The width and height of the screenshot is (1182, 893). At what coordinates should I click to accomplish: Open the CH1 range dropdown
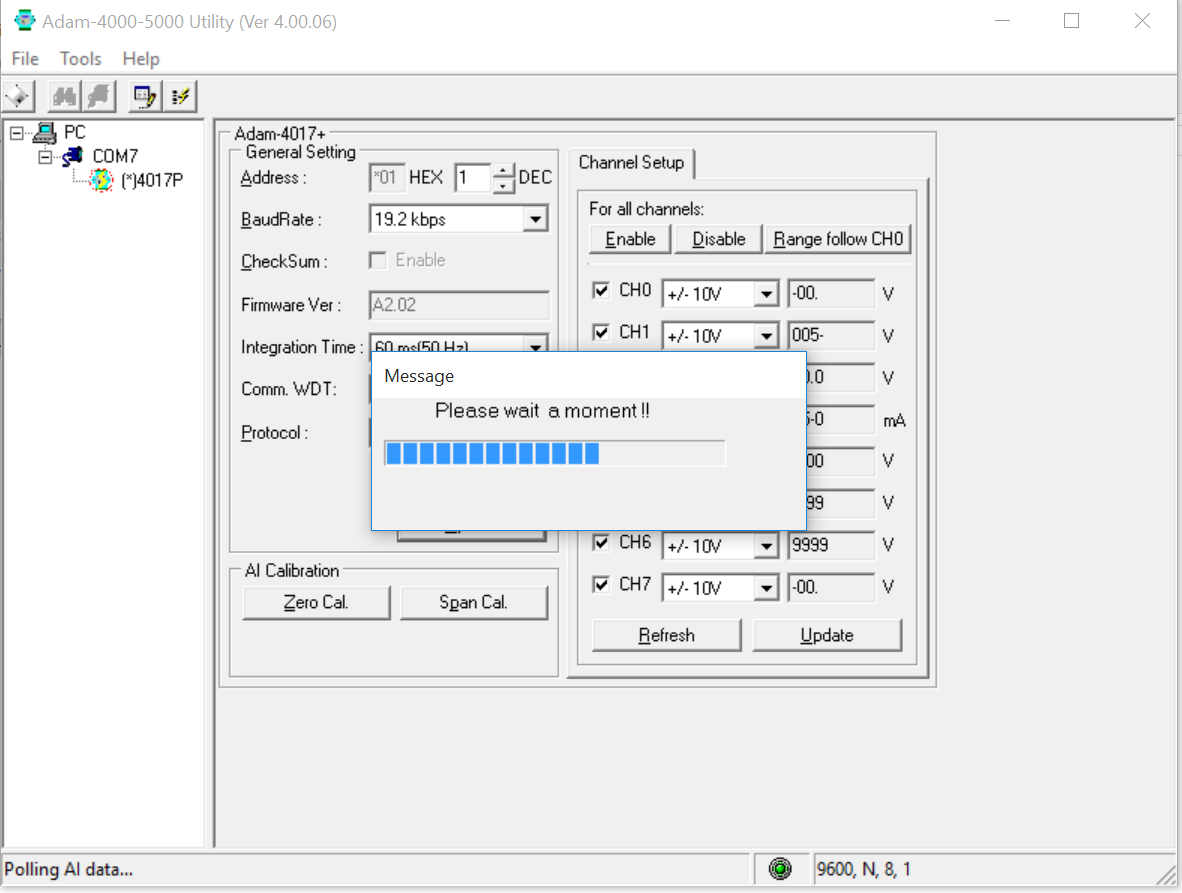point(766,335)
